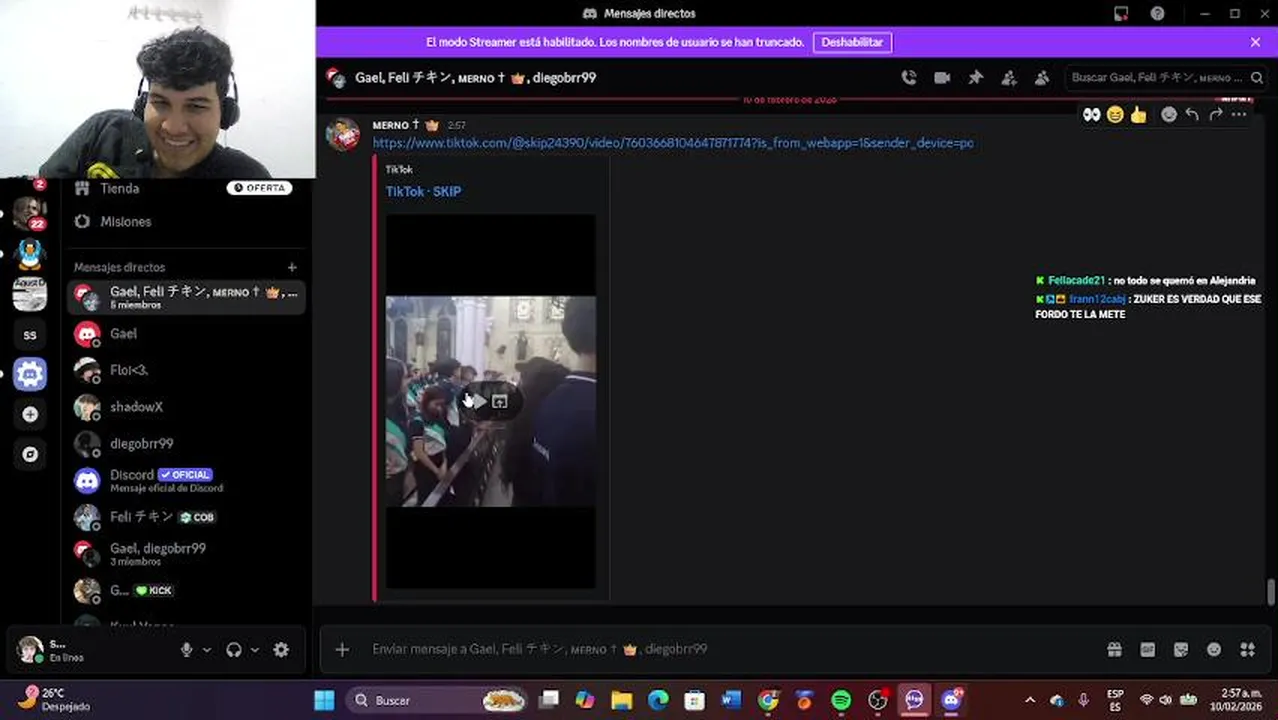Click the taskbar weather widget 26°C

(55, 699)
